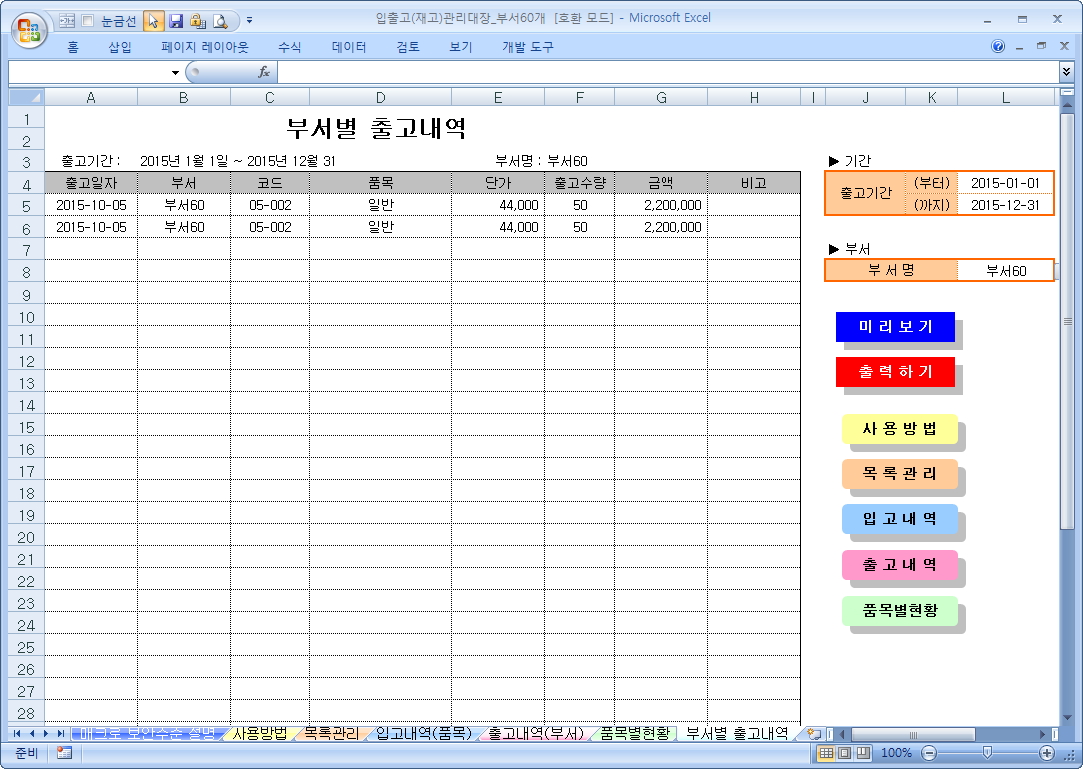1083x769 pixels.
Task: Open Print Preview from quick access toolbar
Action: 219,20
